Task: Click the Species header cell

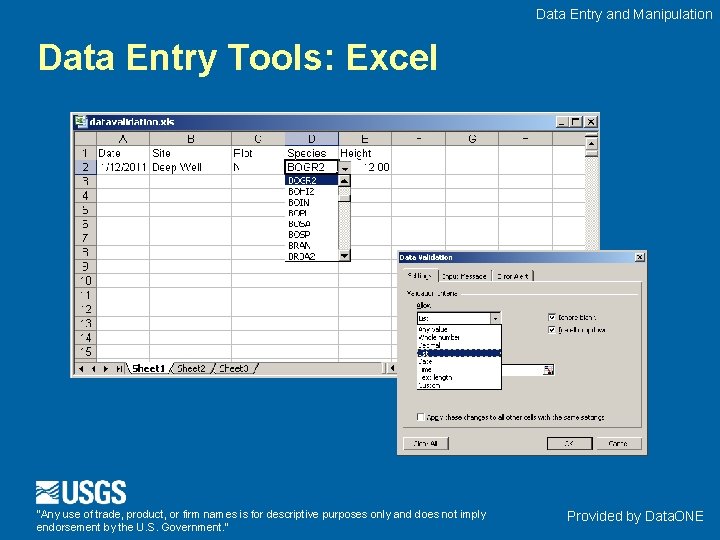Action: point(312,153)
